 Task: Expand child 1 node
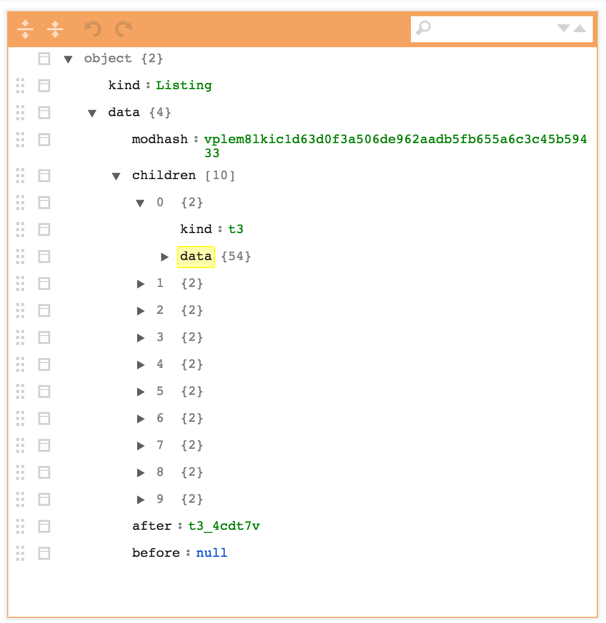coord(140,284)
